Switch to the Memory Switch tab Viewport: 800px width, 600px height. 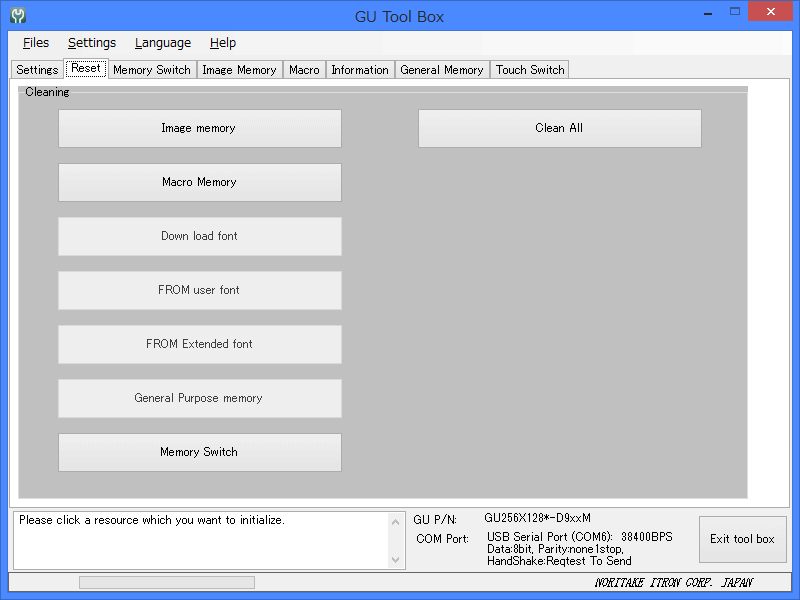151,70
